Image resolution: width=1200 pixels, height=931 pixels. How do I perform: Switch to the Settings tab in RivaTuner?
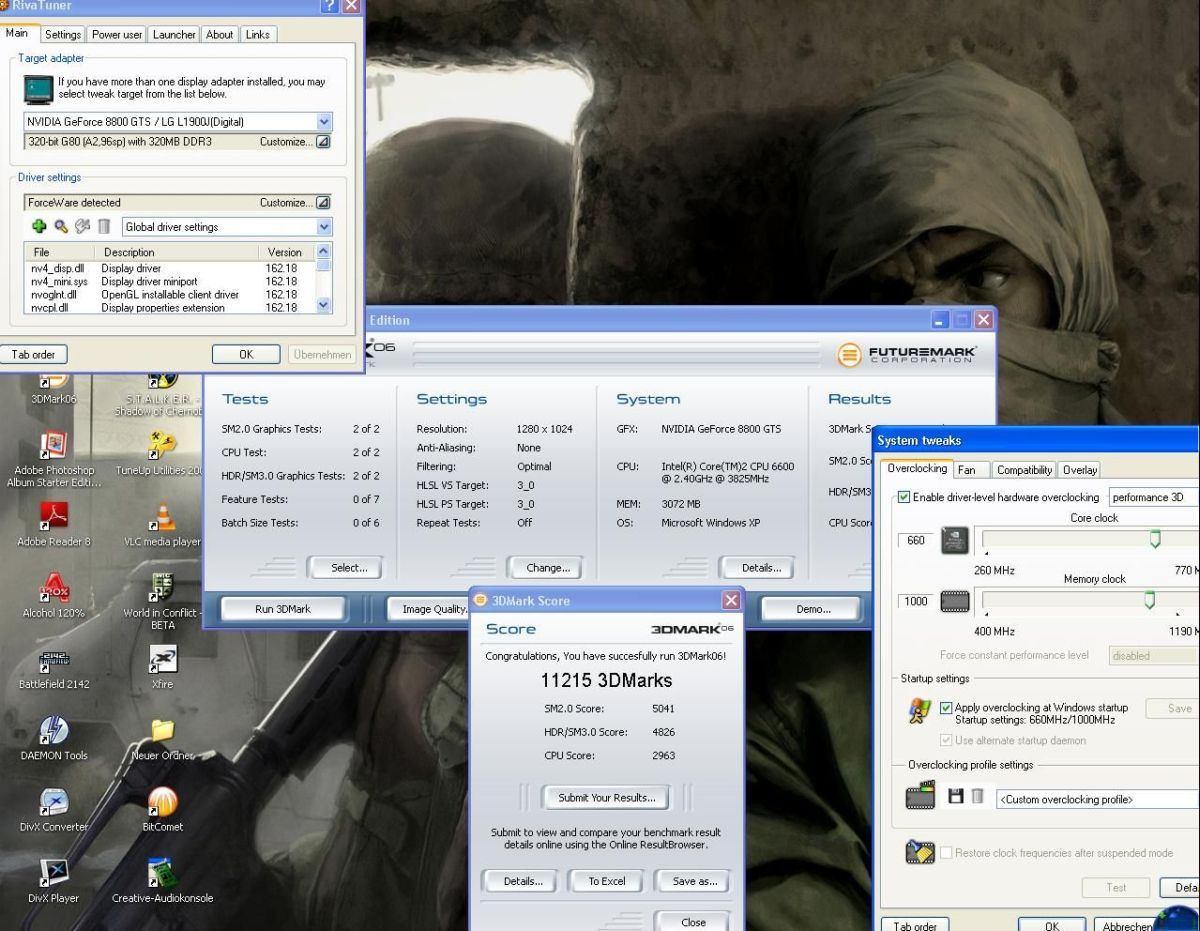click(x=63, y=34)
